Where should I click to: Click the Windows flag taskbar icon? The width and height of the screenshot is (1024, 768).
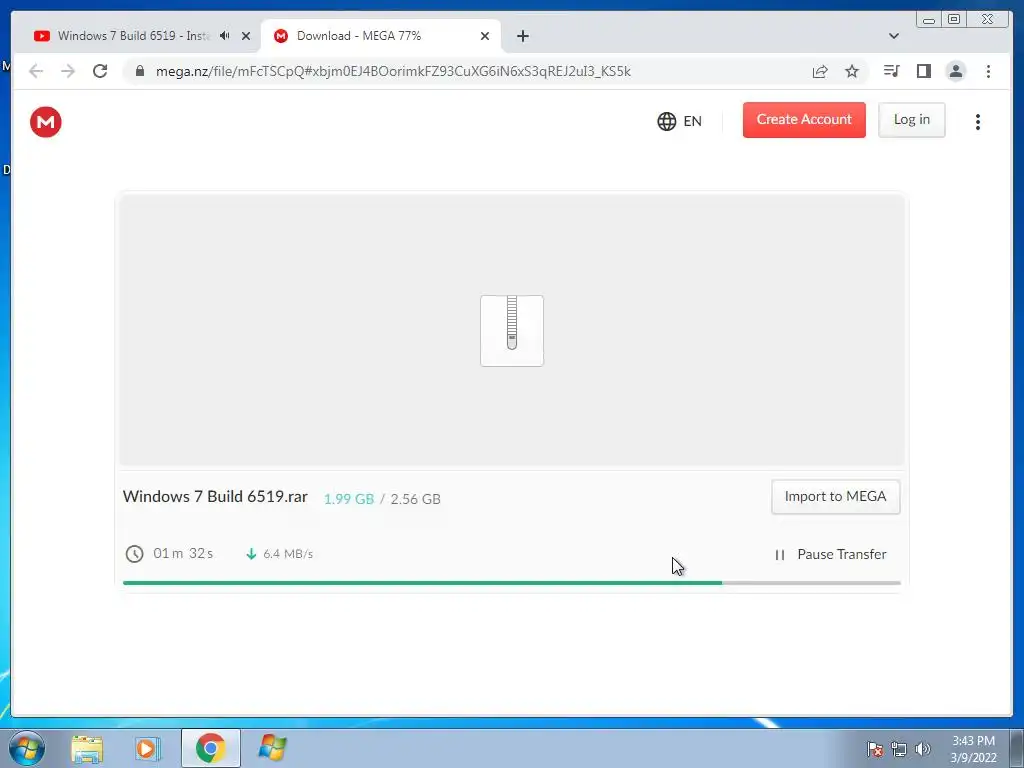click(272, 748)
